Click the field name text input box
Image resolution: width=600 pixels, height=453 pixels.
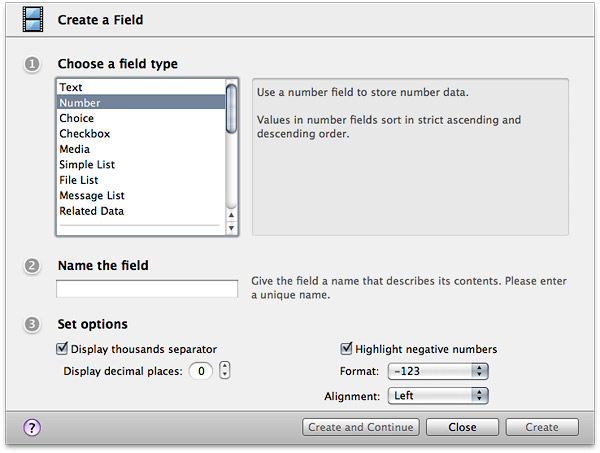pos(147,289)
